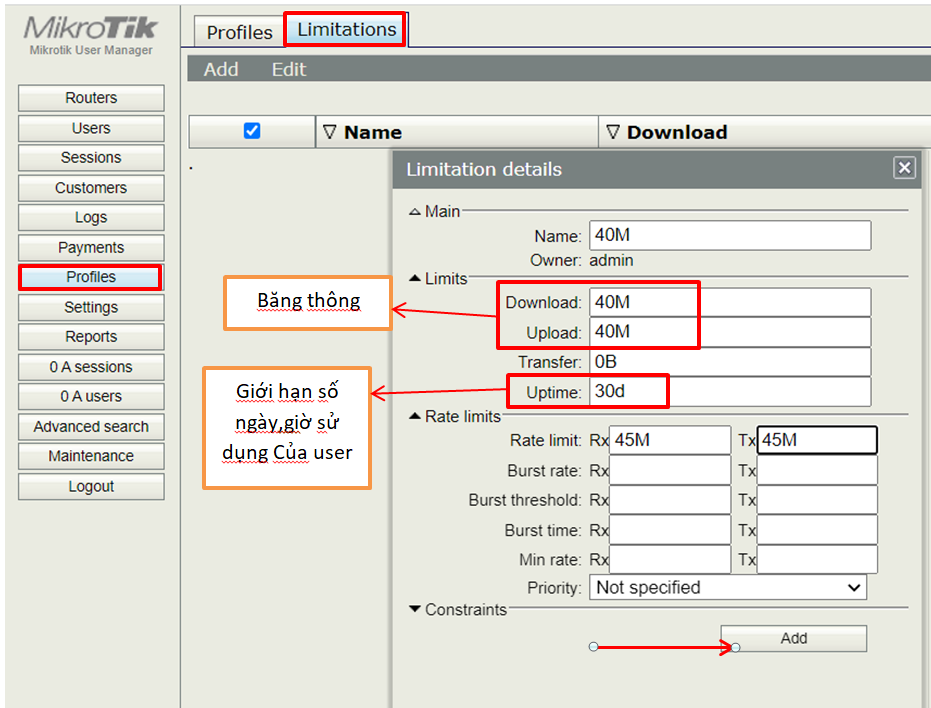The width and height of the screenshot is (931, 708).
Task: Switch to the Limitations tab
Action: (x=346, y=30)
